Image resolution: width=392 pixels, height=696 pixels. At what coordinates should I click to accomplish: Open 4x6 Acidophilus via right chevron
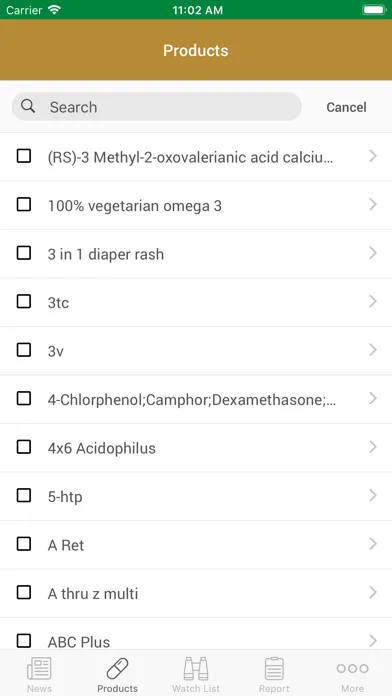(373, 447)
